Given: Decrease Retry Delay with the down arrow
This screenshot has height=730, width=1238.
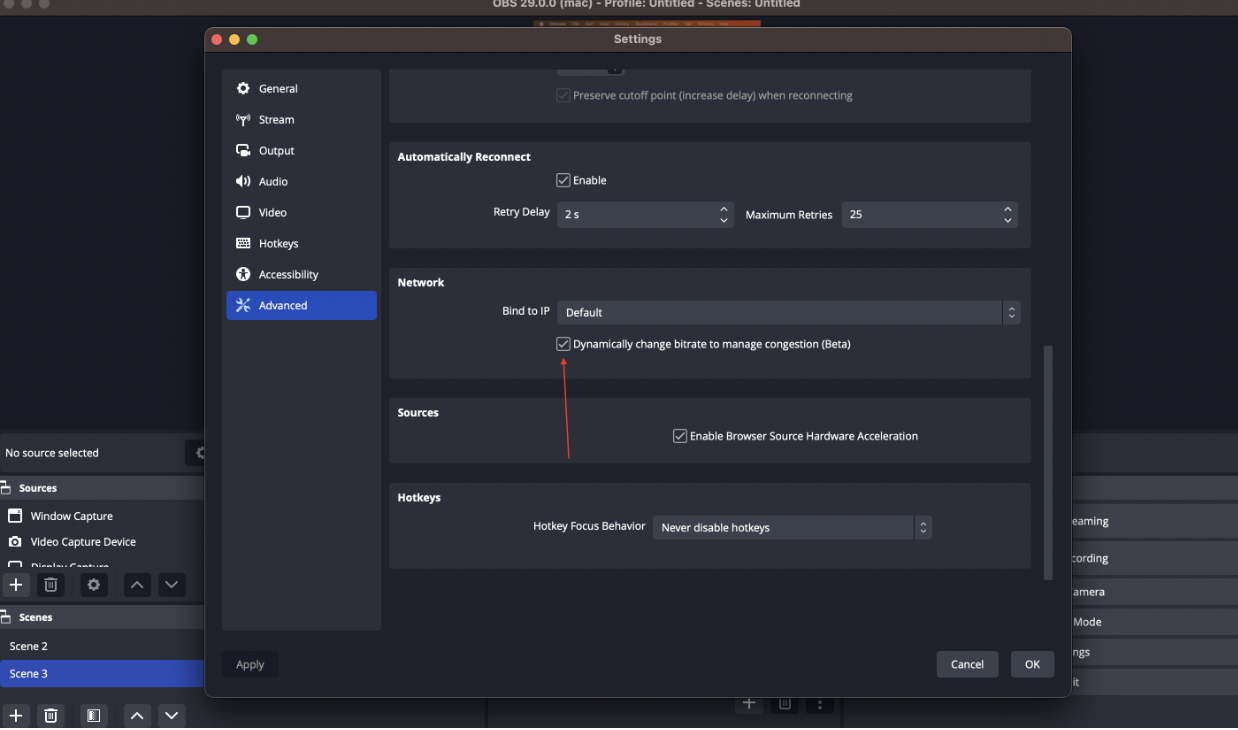Looking at the screenshot, I should tap(724, 220).
